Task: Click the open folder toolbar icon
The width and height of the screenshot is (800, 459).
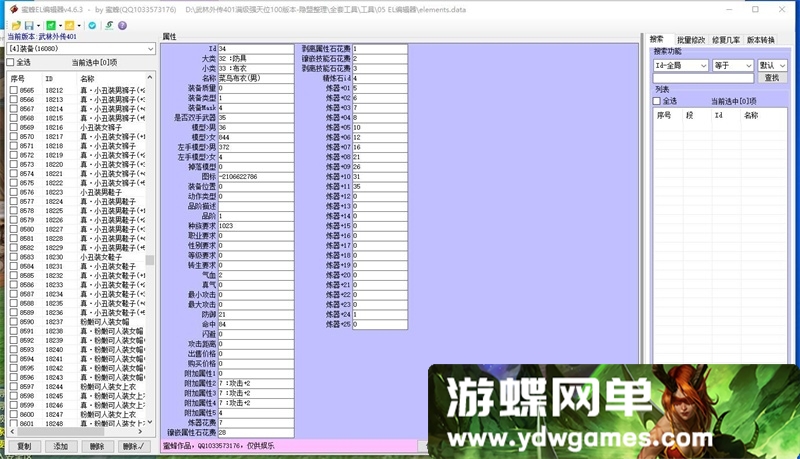Action: coord(16,25)
